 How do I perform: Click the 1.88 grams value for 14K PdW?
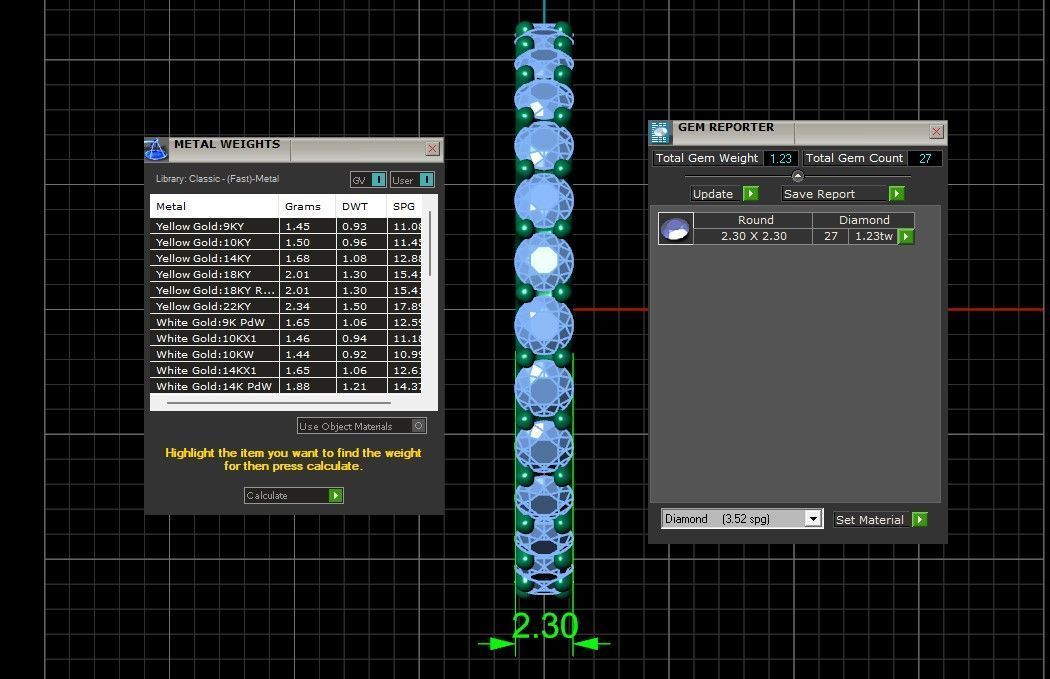pos(297,386)
